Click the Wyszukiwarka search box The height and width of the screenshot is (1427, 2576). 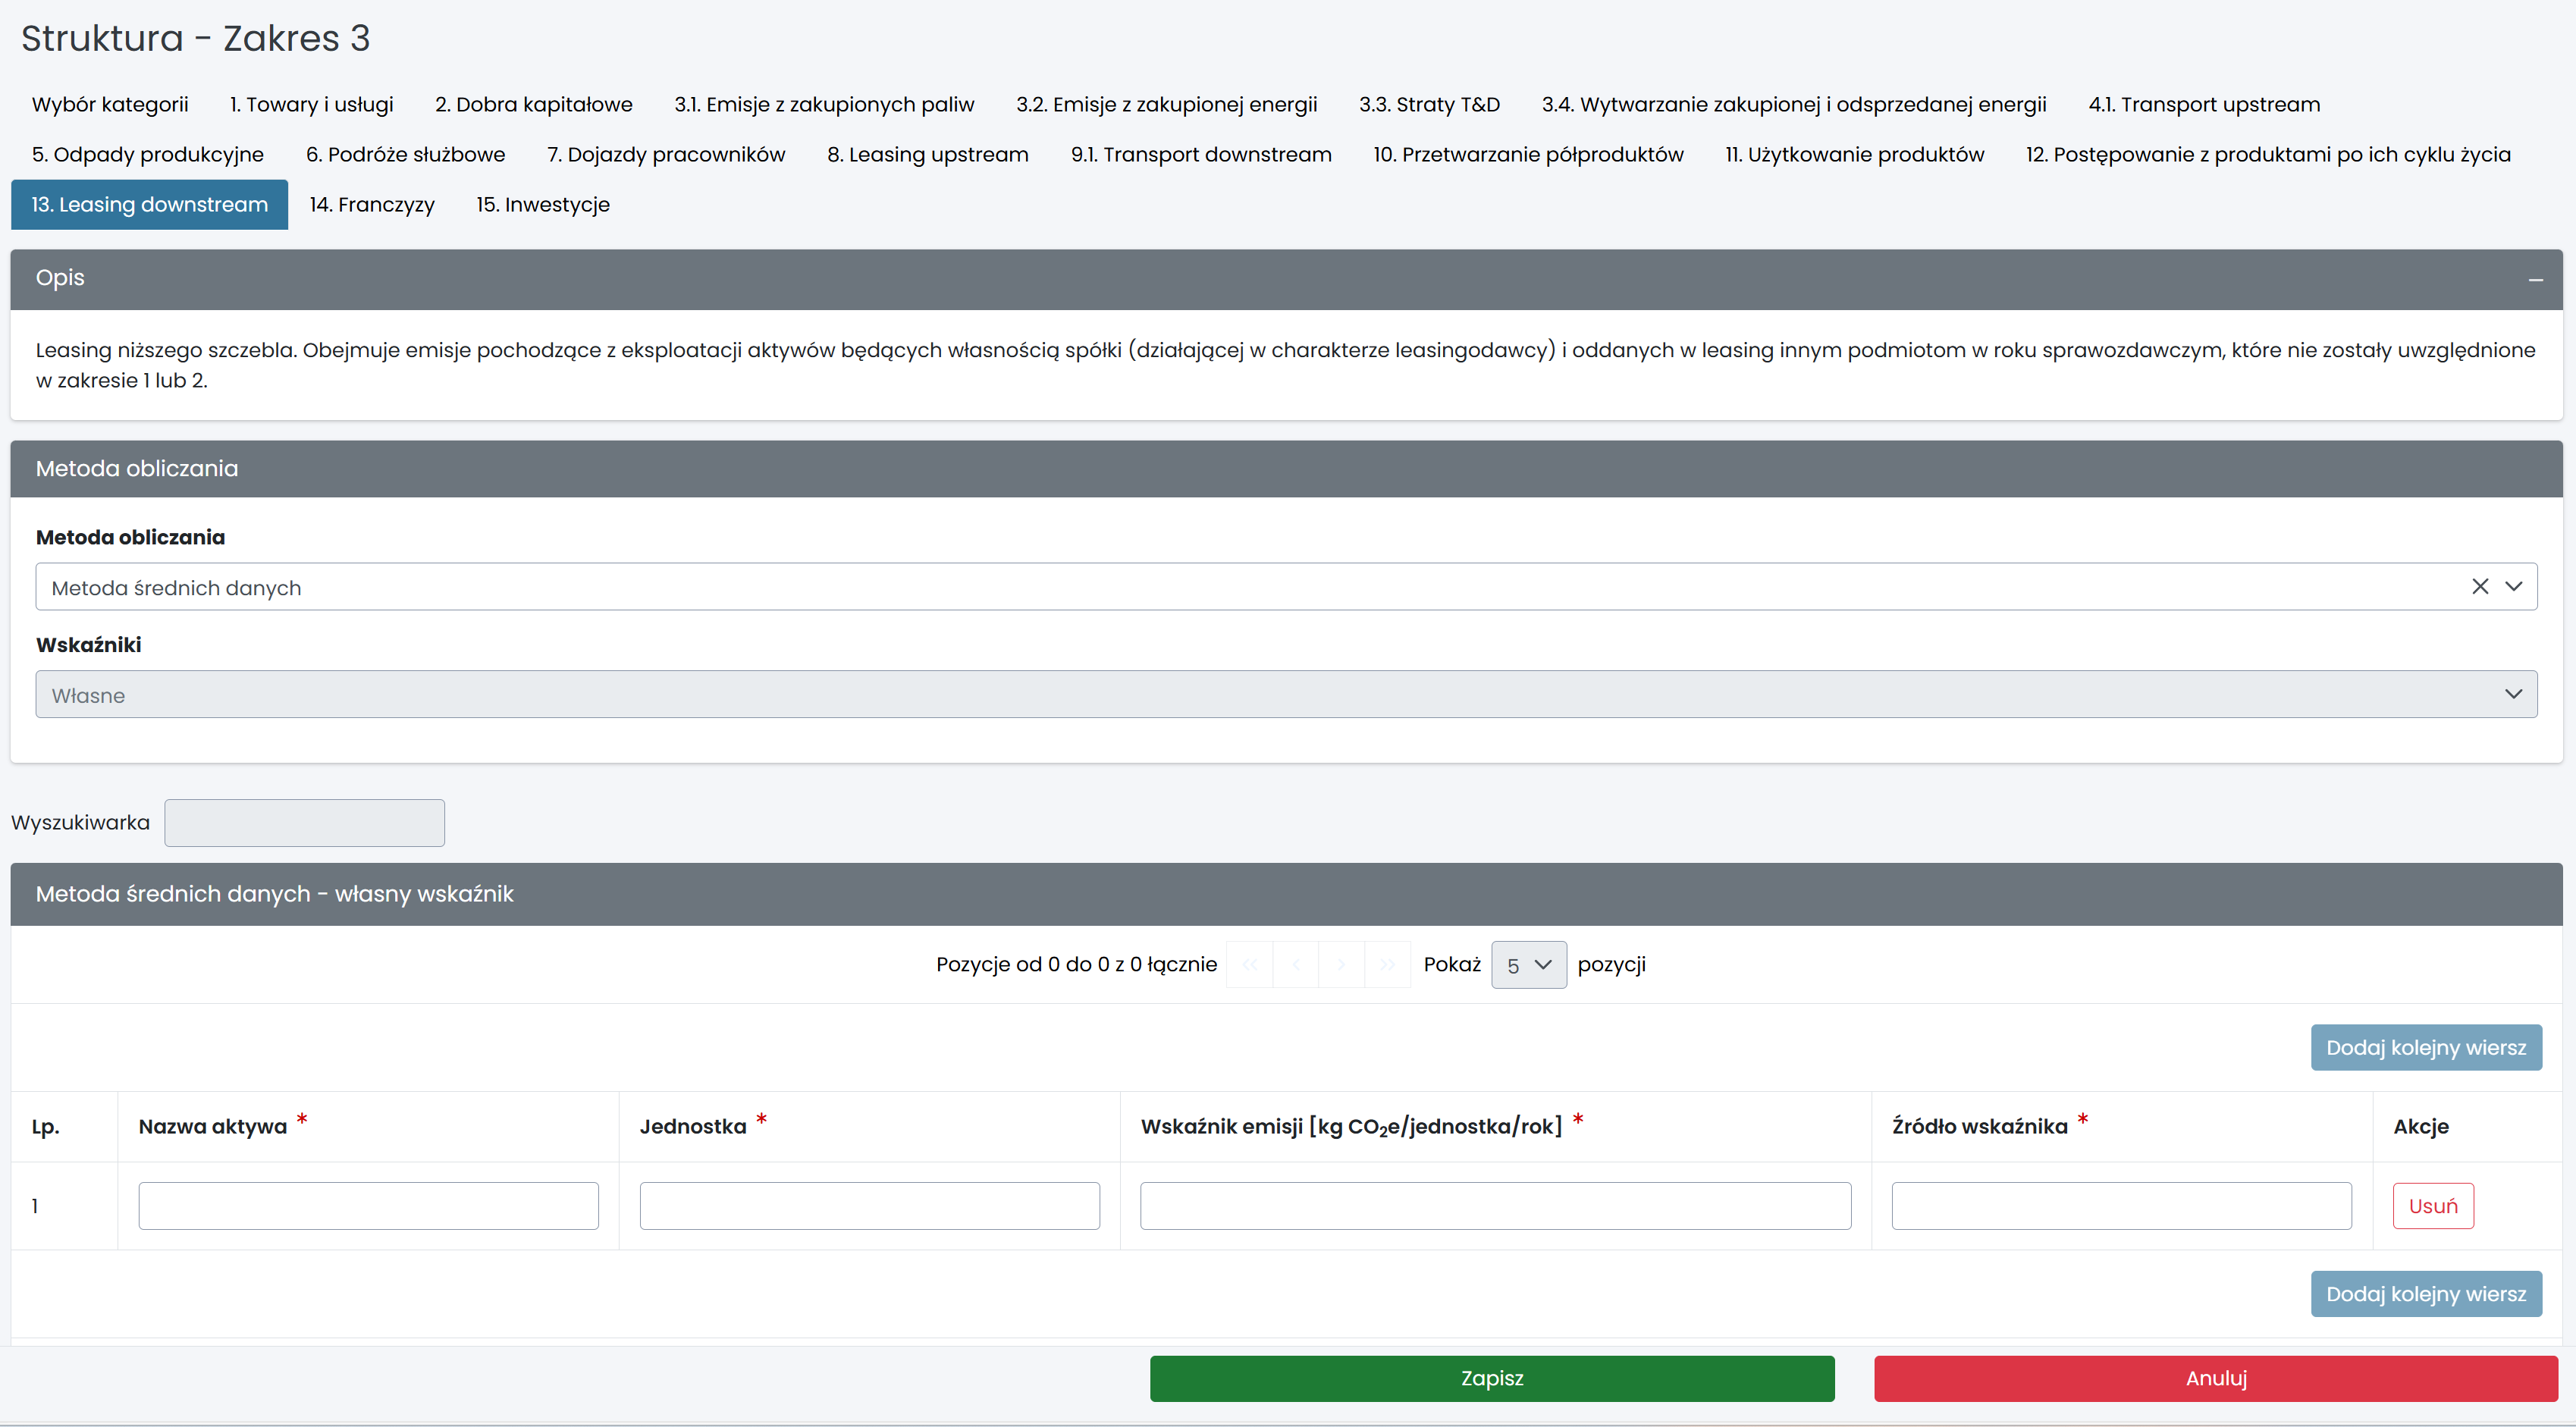click(x=304, y=823)
